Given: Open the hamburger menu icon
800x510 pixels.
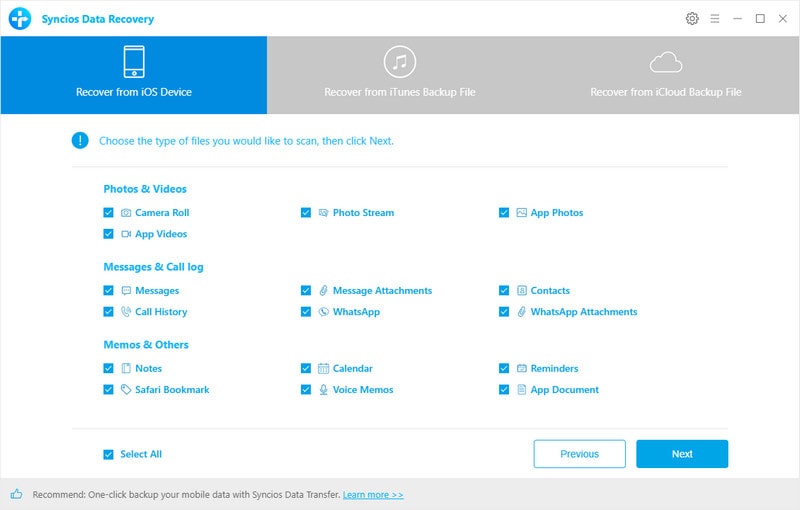Looking at the screenshot, I should 715,19.
